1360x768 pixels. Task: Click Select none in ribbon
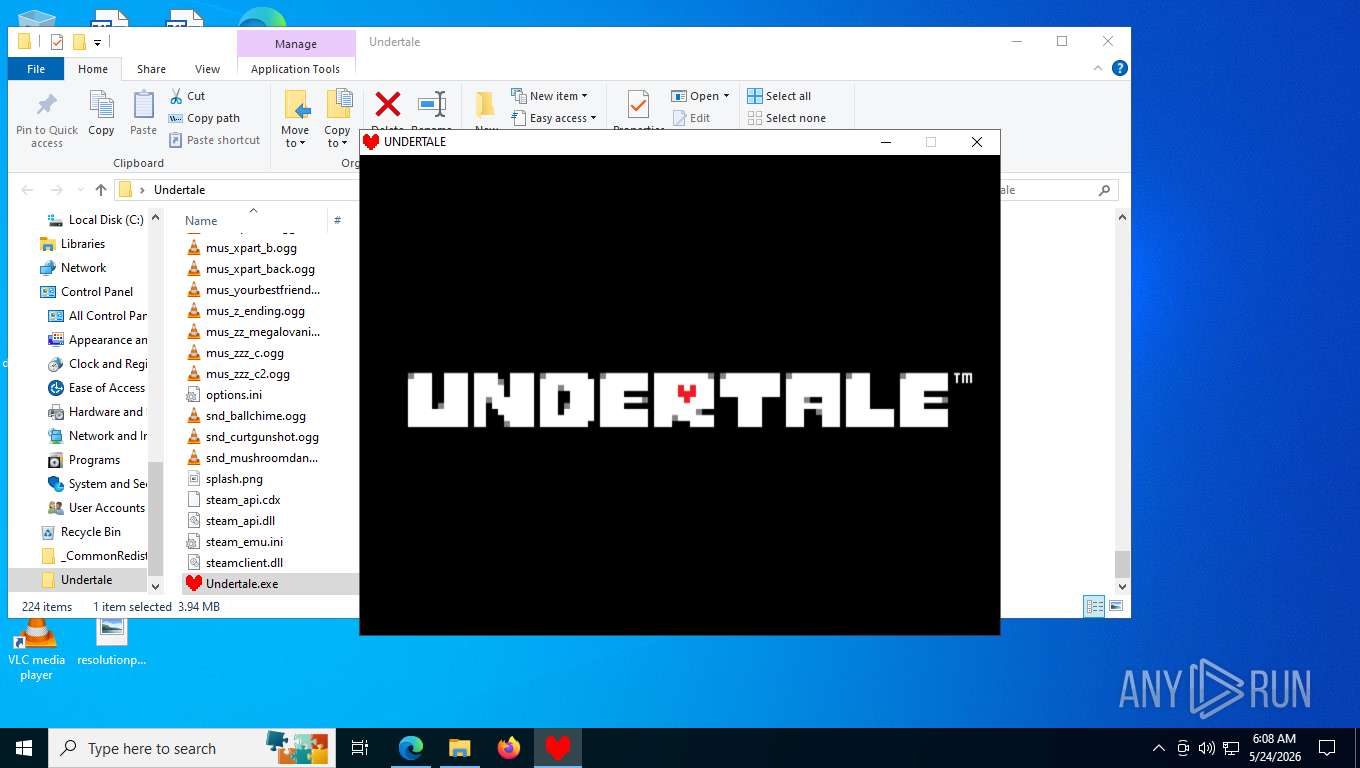786,118
